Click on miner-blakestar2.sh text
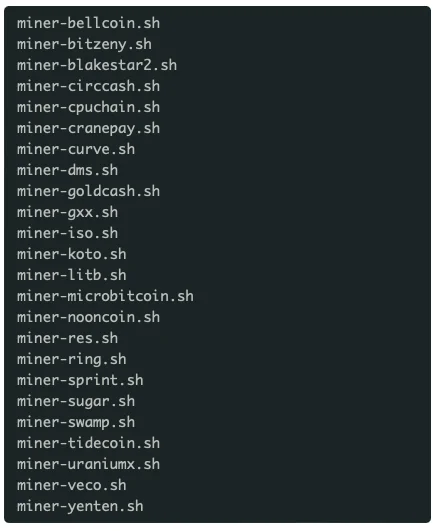The width and height of the screenshot is (440, 531). pyautogui.click(x=97, y=65)
